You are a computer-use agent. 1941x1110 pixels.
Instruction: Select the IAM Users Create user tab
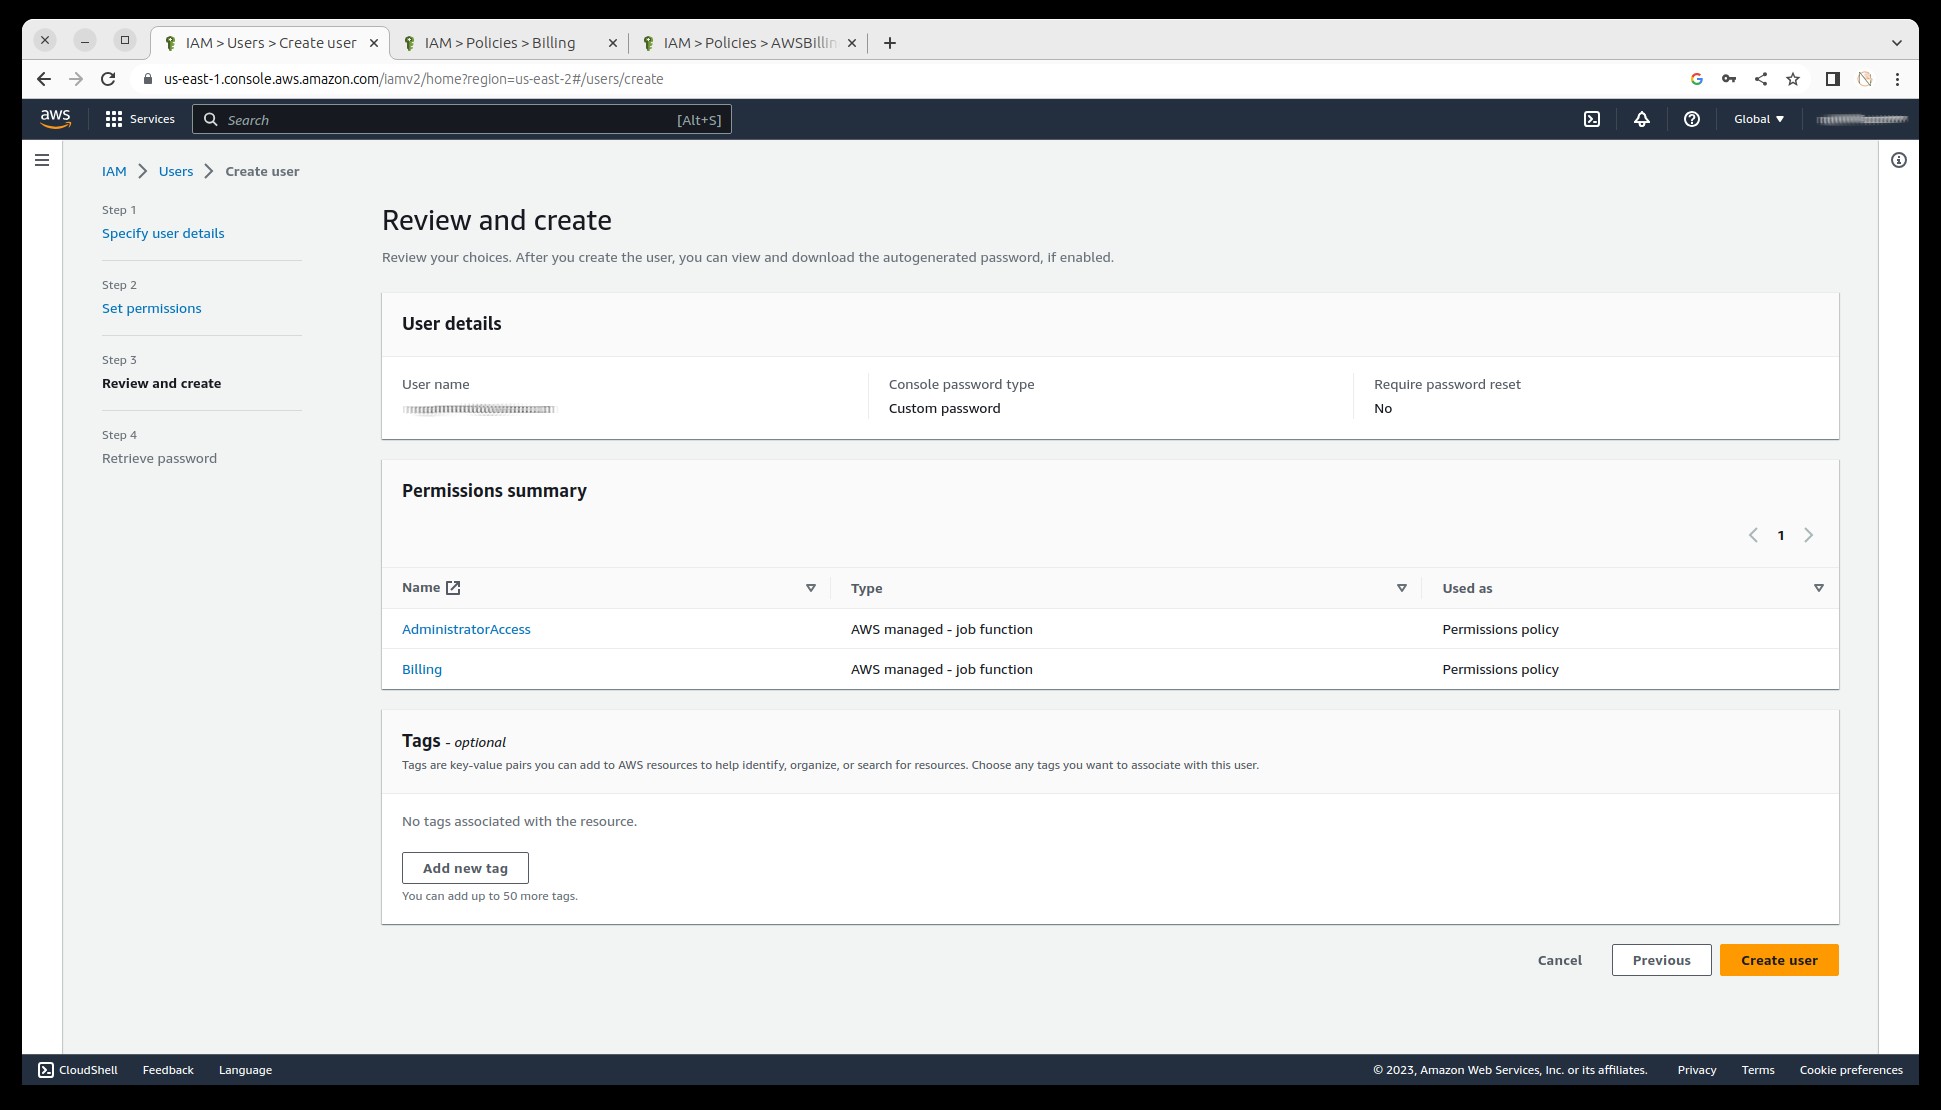270,43
